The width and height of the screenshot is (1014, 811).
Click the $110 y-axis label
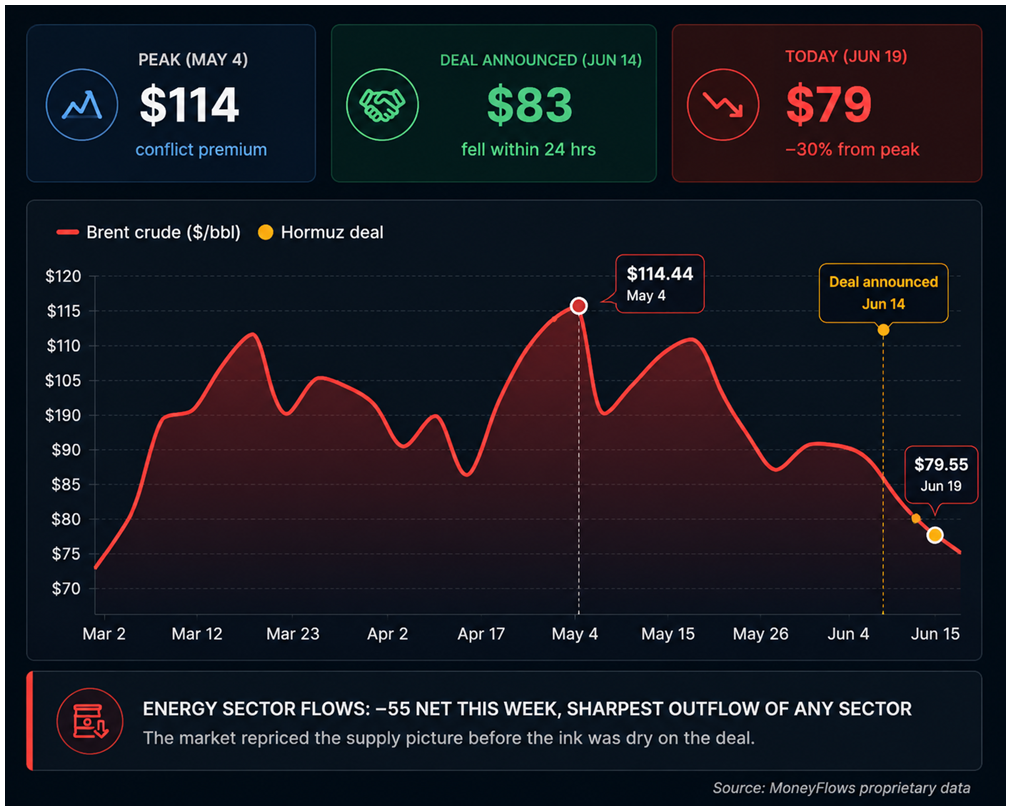coord(63,345)
